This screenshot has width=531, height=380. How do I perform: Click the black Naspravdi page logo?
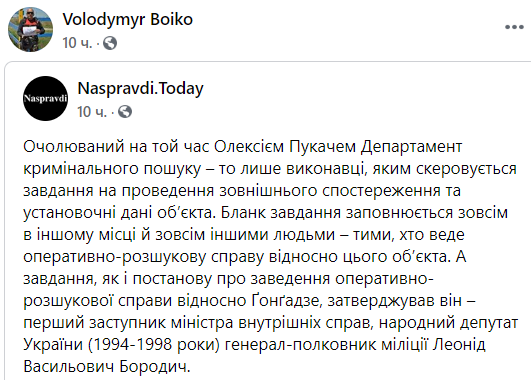tap(45, 99)
